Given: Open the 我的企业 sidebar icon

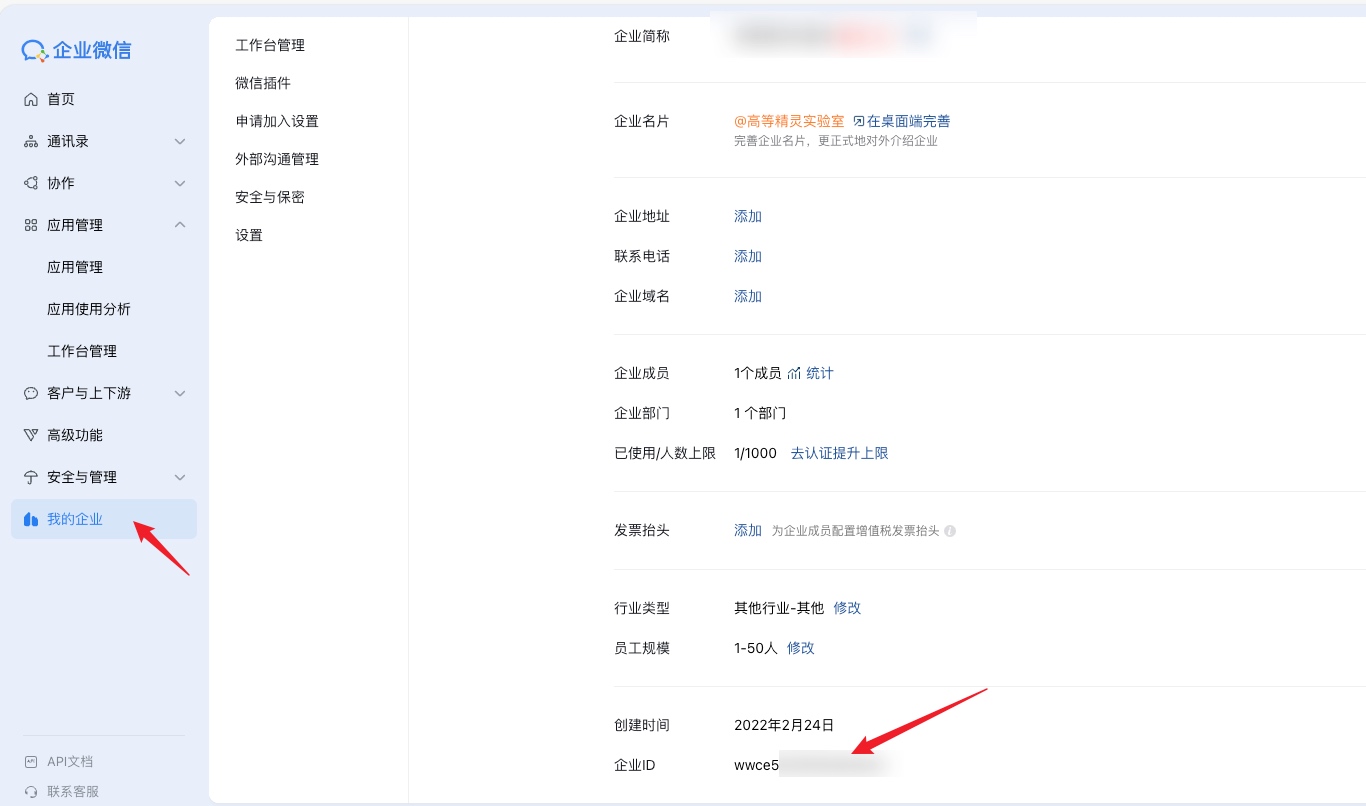Looking at the screenshot, I should pos(31,519).
